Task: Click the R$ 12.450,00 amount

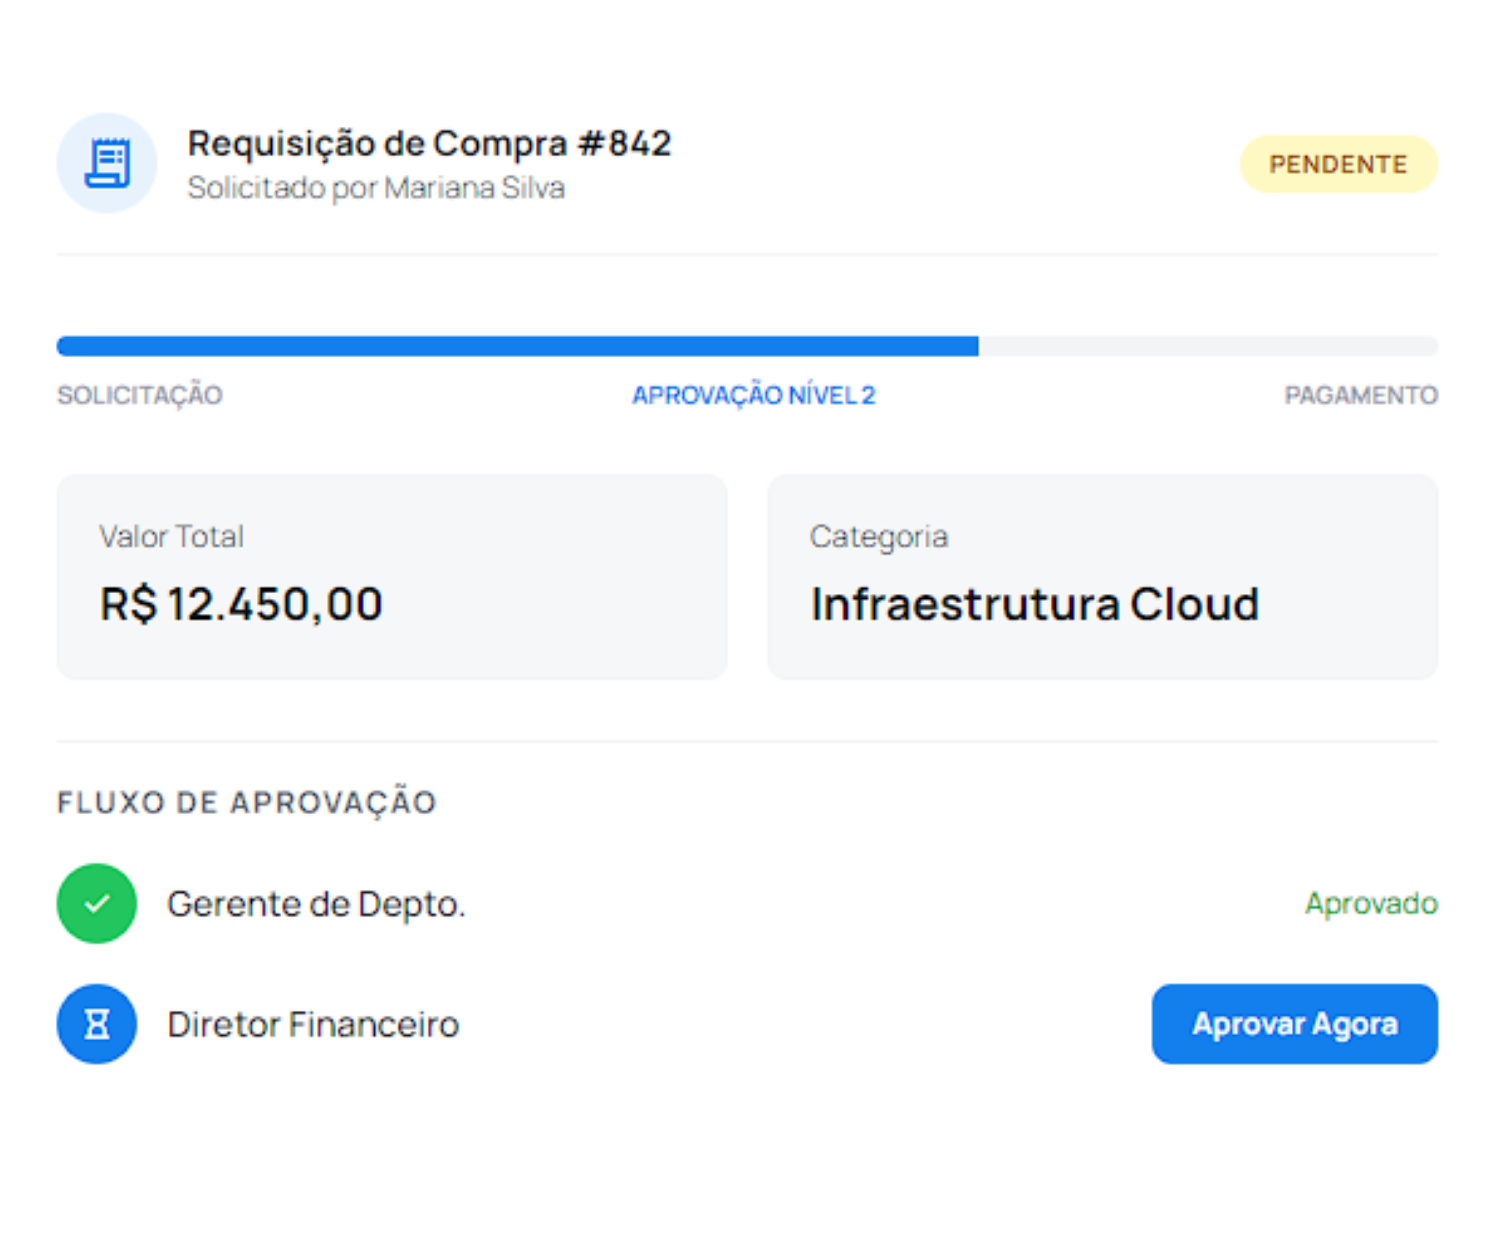Action: 241,604
